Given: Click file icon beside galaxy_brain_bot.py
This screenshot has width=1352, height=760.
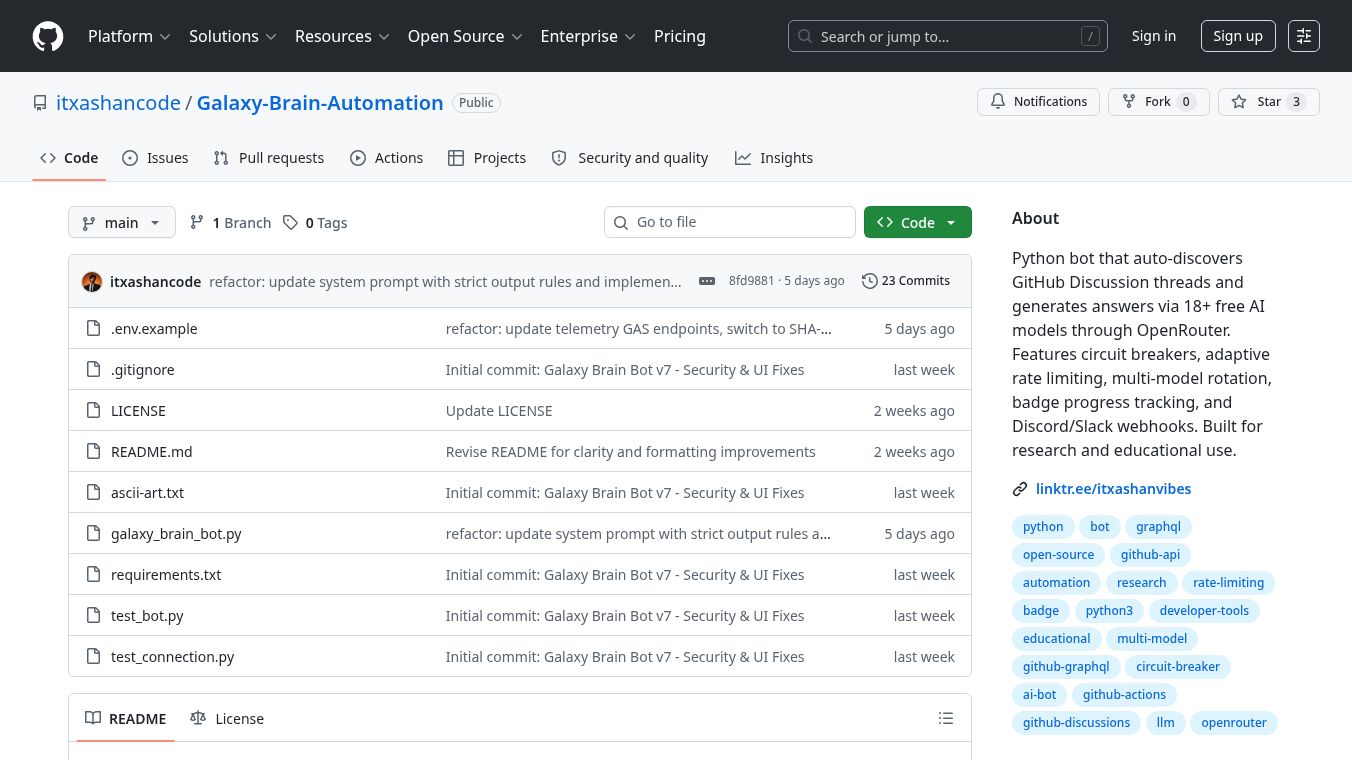Looking at the screenshot, I should (x=93, y=534).
